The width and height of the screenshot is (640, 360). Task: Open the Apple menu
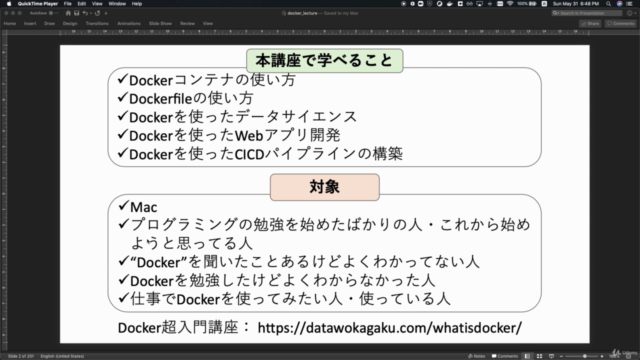tap(9, 4)
